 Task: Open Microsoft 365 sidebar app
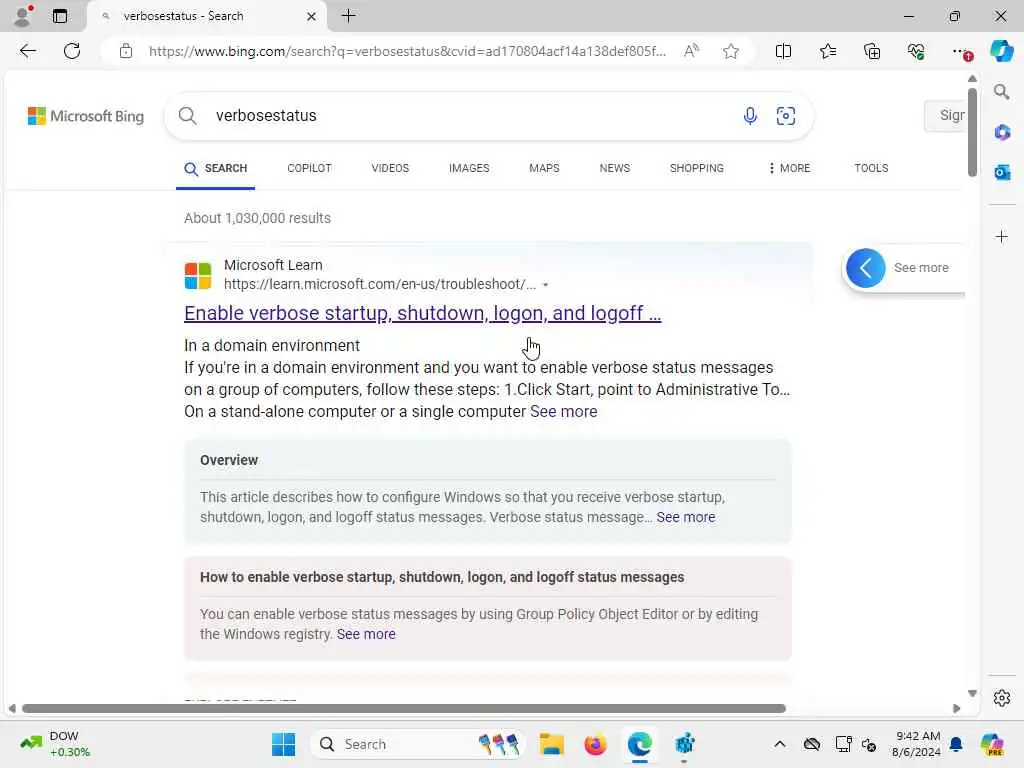click(1002, 133)
